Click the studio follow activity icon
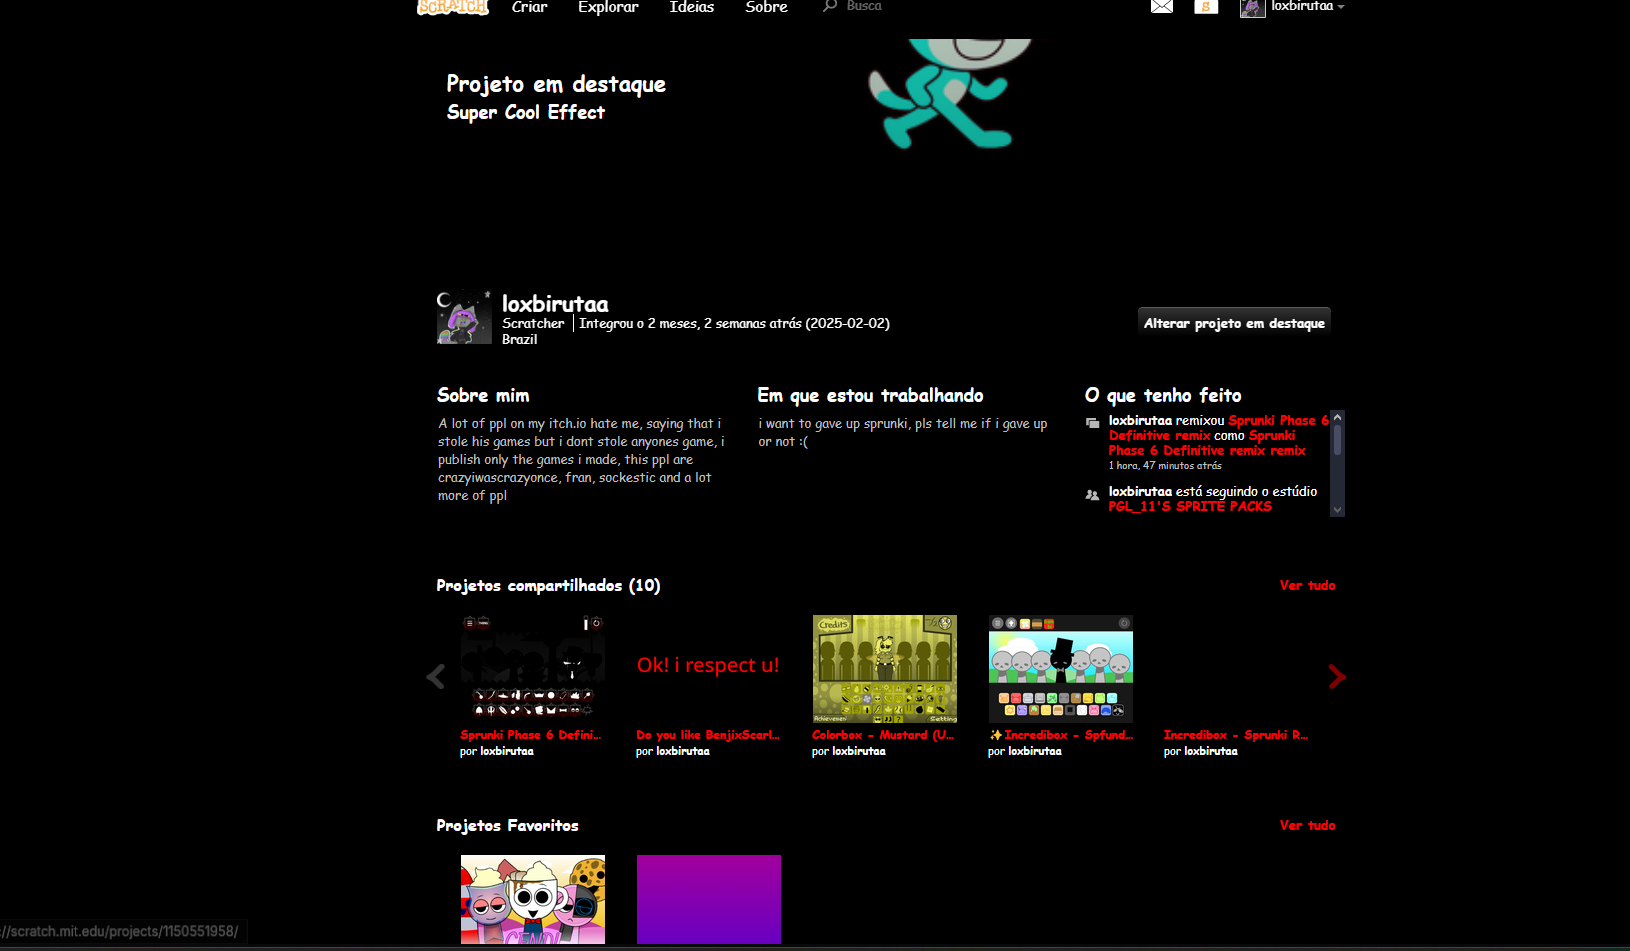The width and height of the screenshot is (1630, 951). coord(1092,494)
